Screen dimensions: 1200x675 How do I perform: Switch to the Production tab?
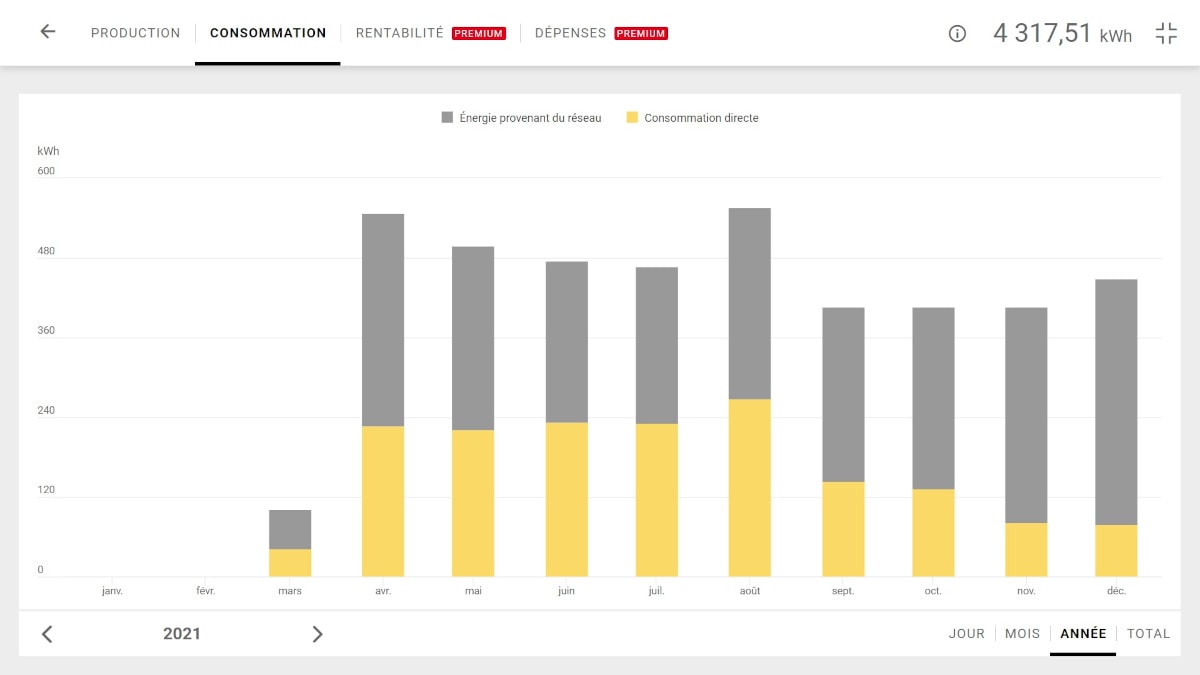(135, 33)
